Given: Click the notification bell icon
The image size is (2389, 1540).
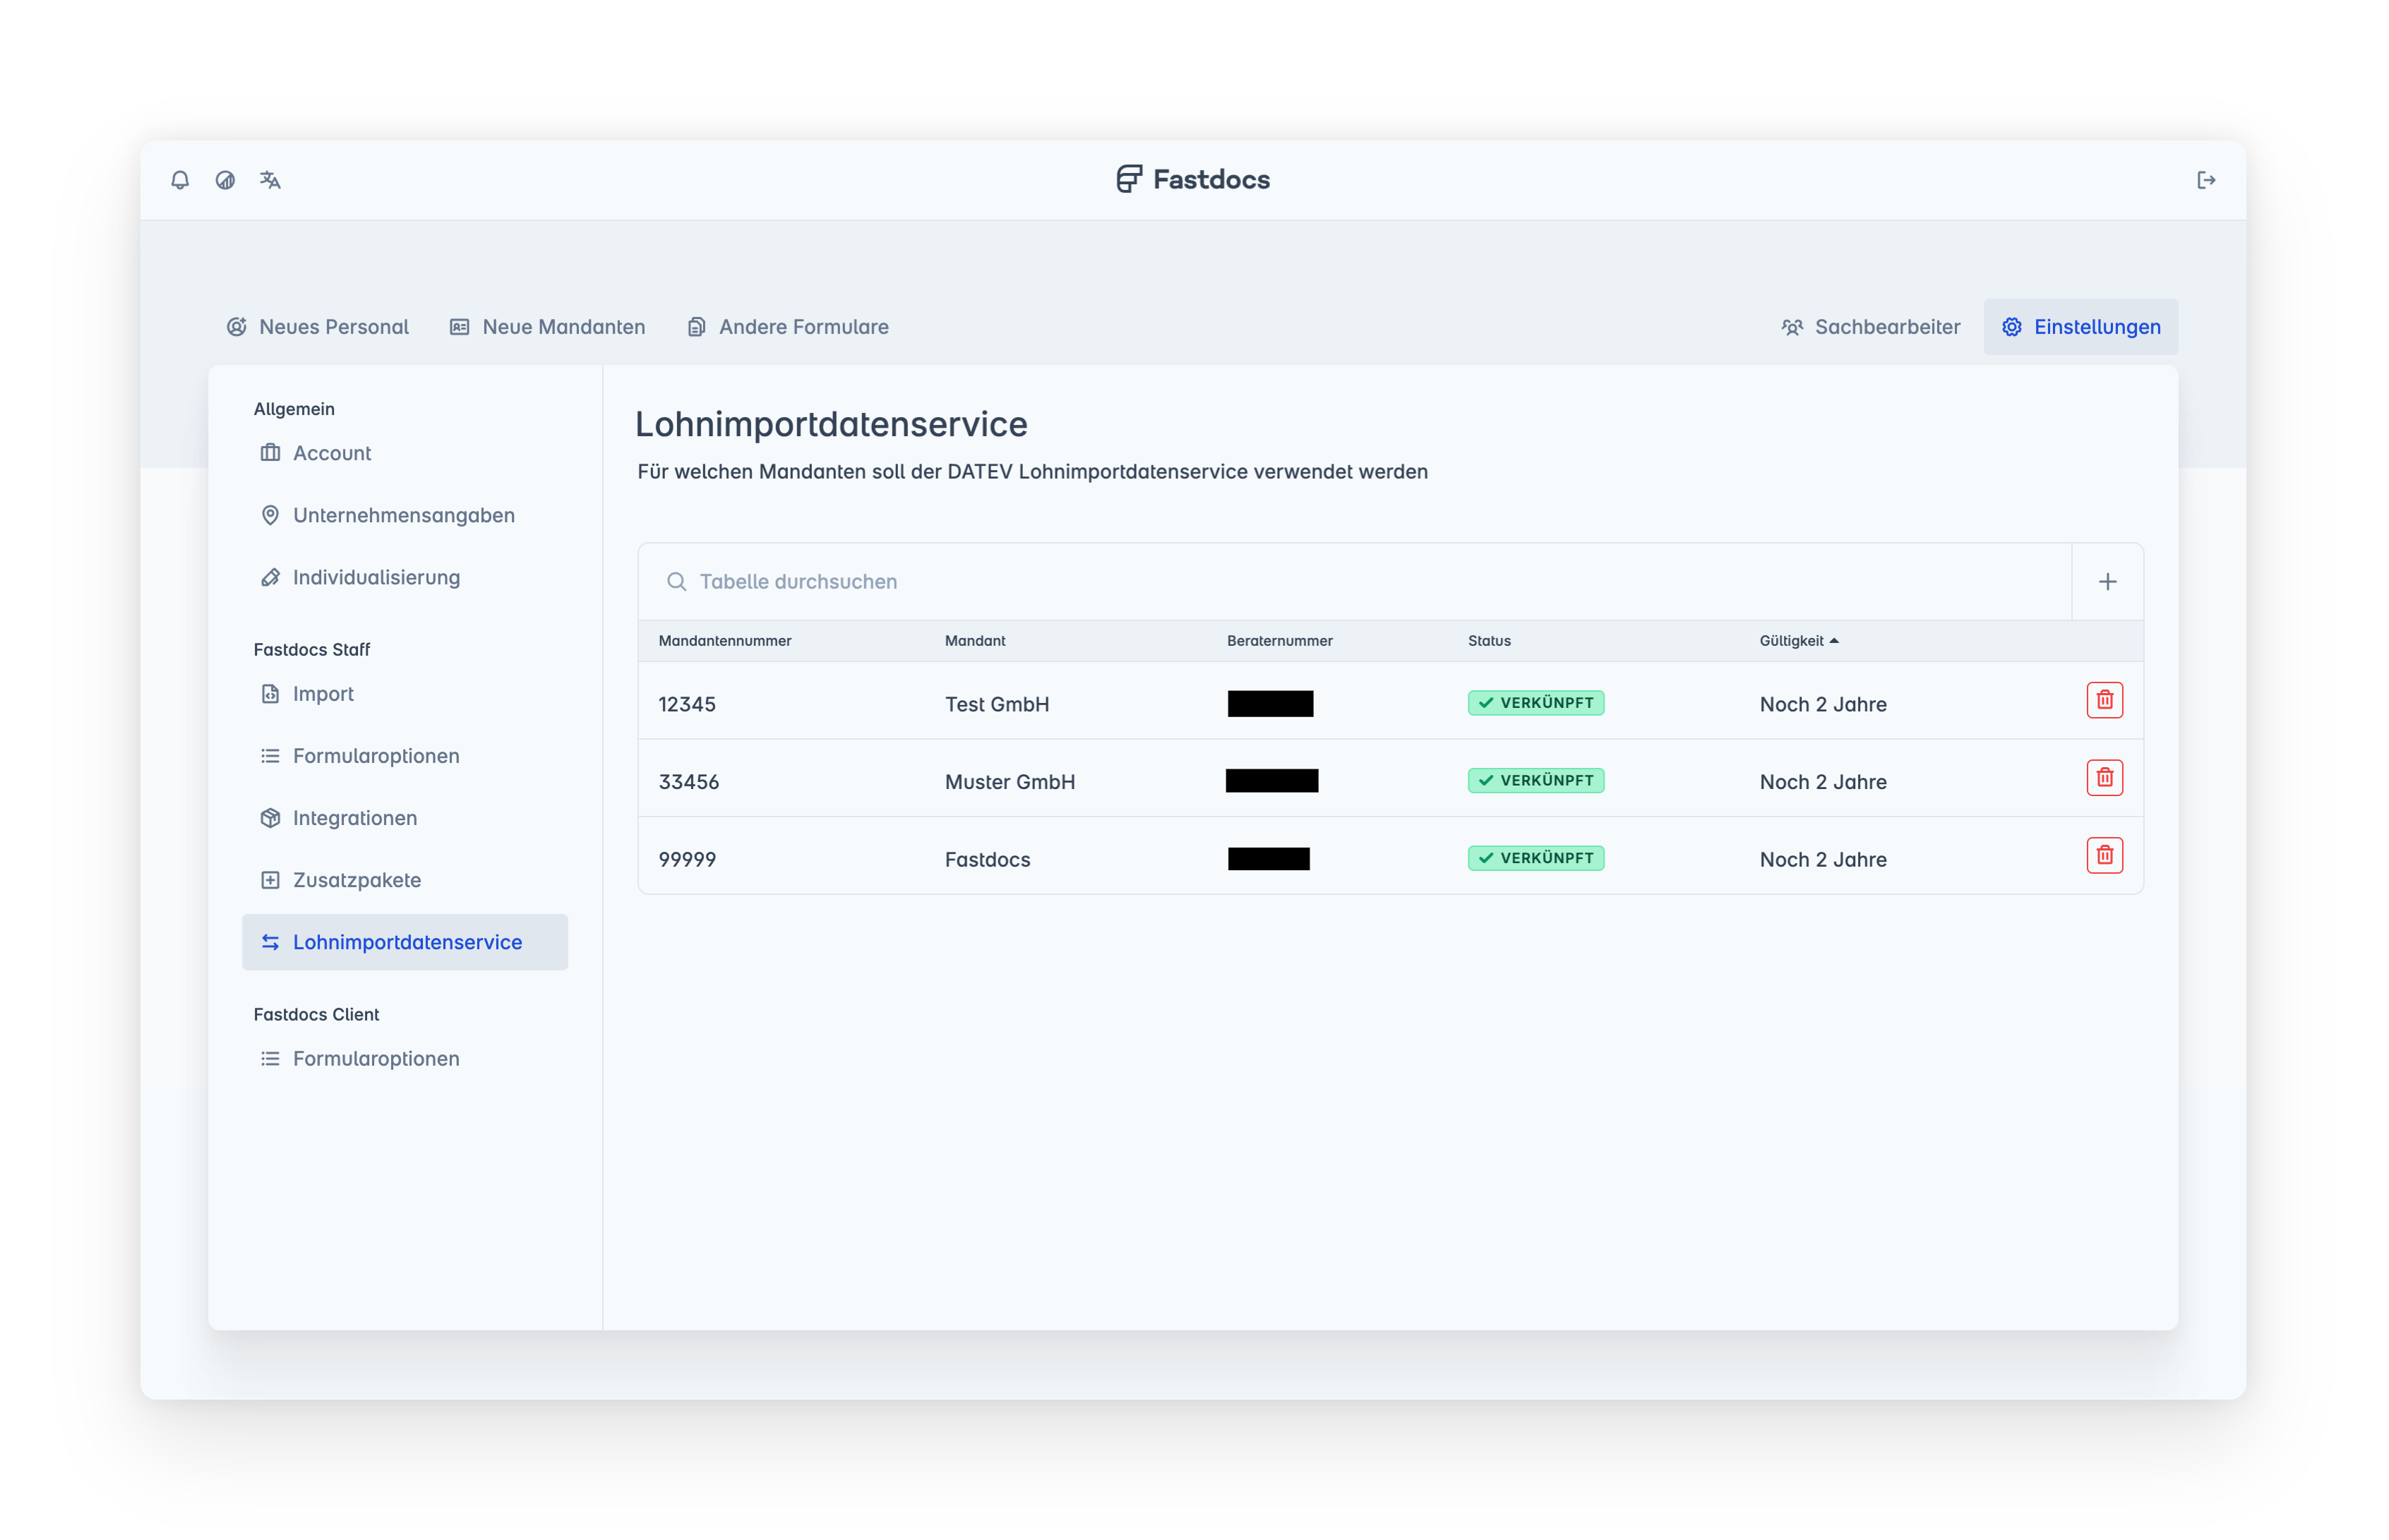Looking at the screenshot, I should point(180,180).
